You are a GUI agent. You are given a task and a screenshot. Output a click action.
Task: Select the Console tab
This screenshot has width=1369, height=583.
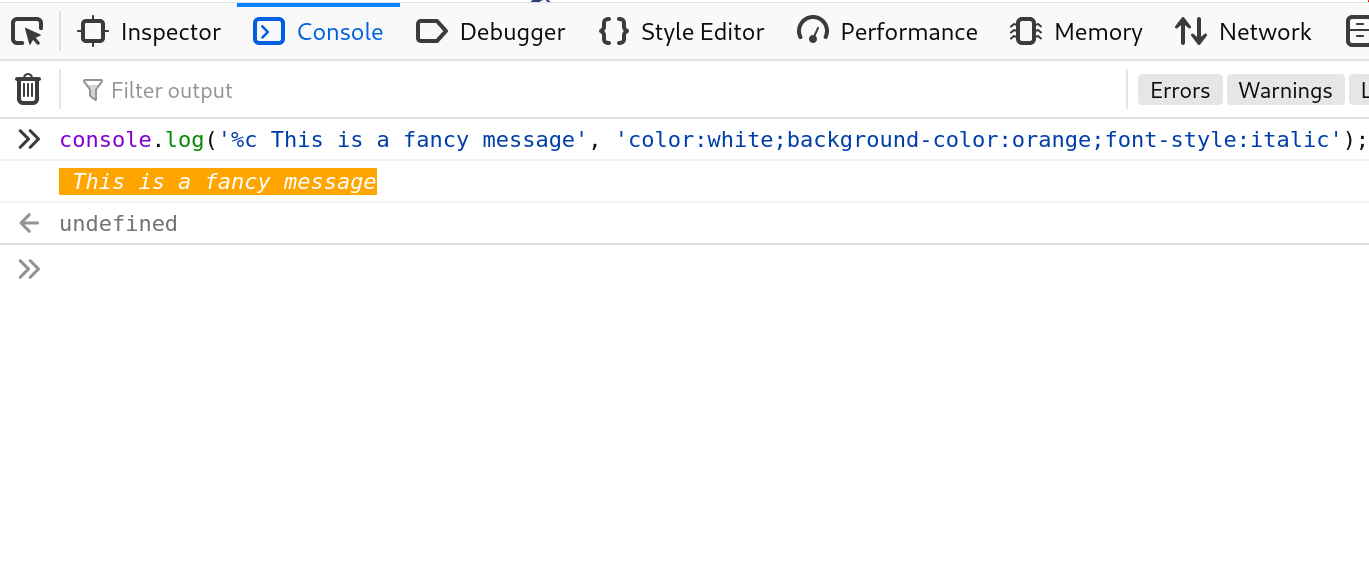coord(319,32)
